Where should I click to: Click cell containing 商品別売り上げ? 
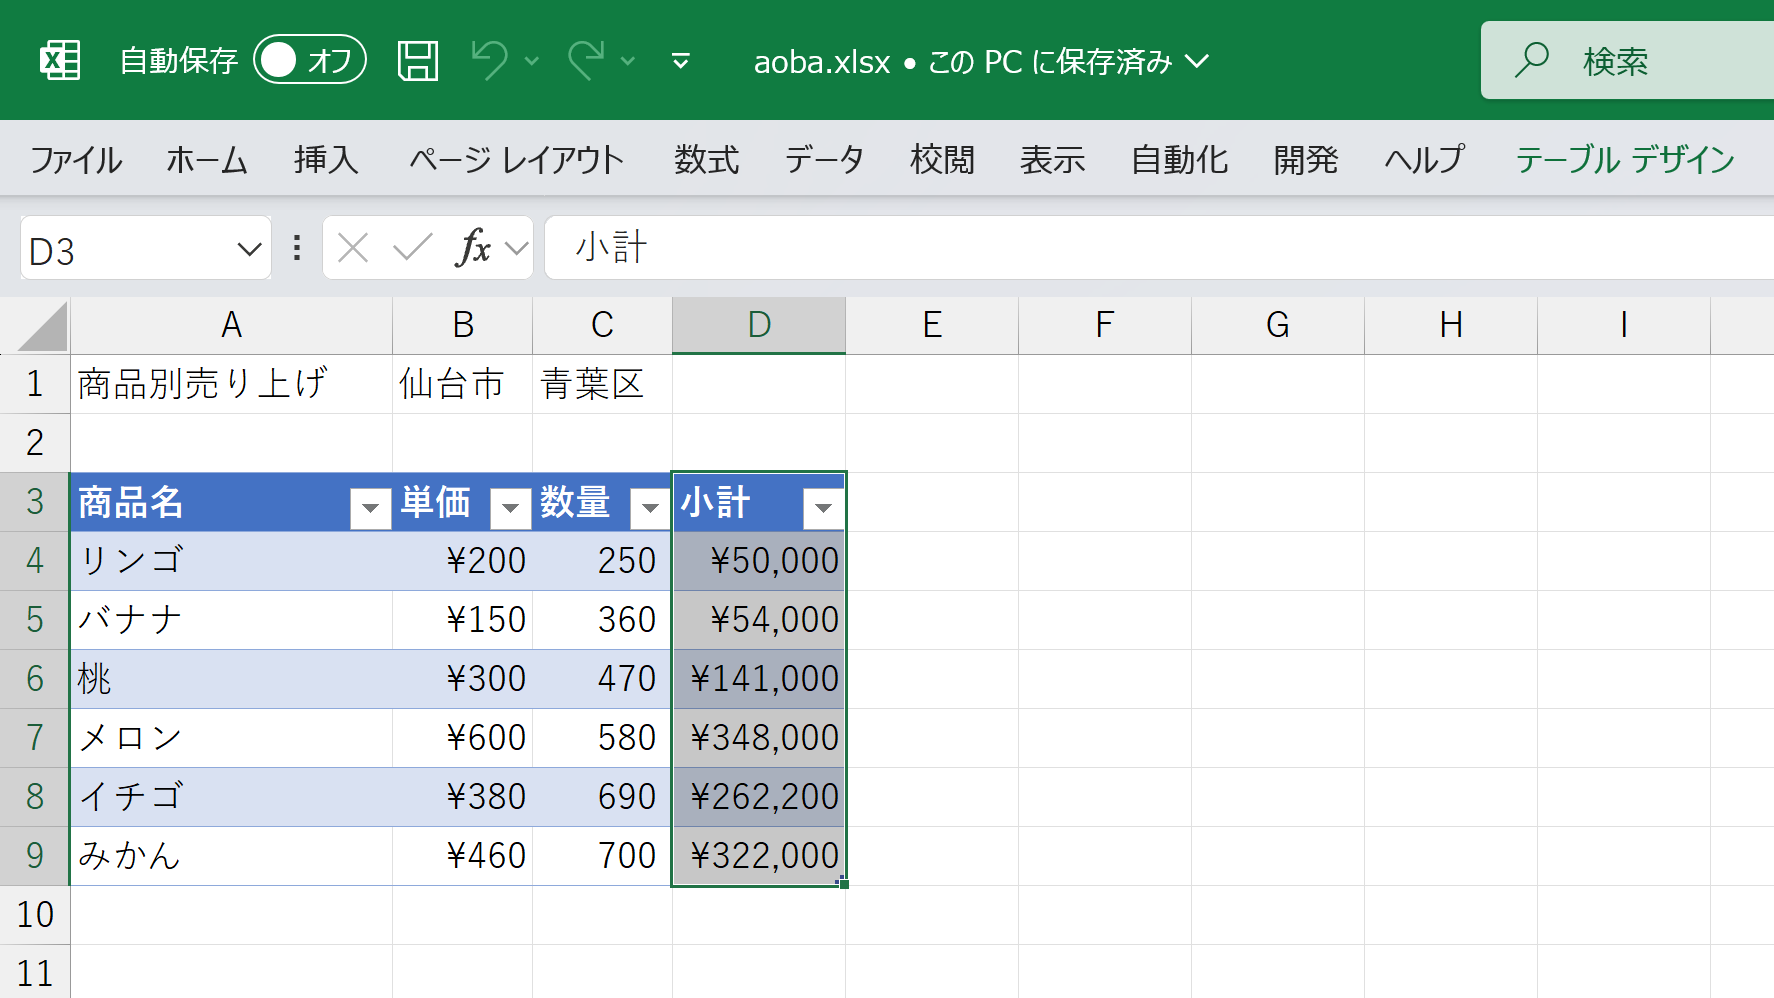231,384
